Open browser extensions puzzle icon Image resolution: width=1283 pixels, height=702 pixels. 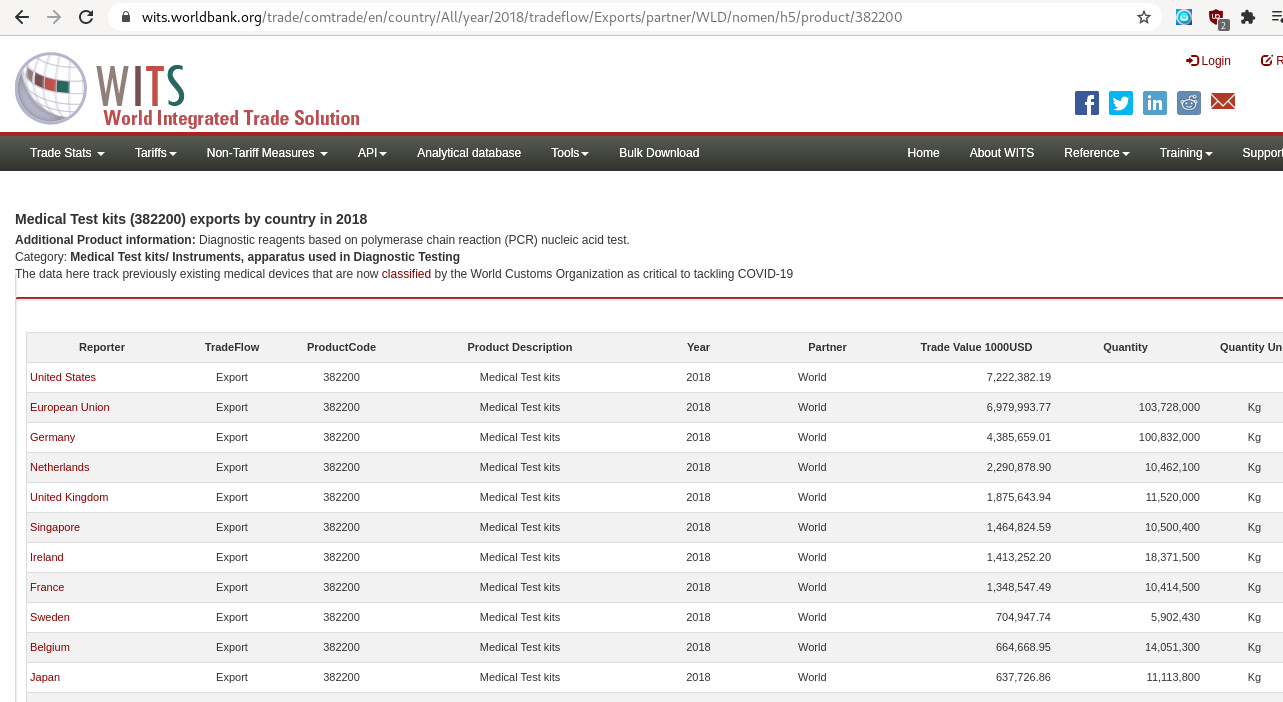(x=1247, y=17)
